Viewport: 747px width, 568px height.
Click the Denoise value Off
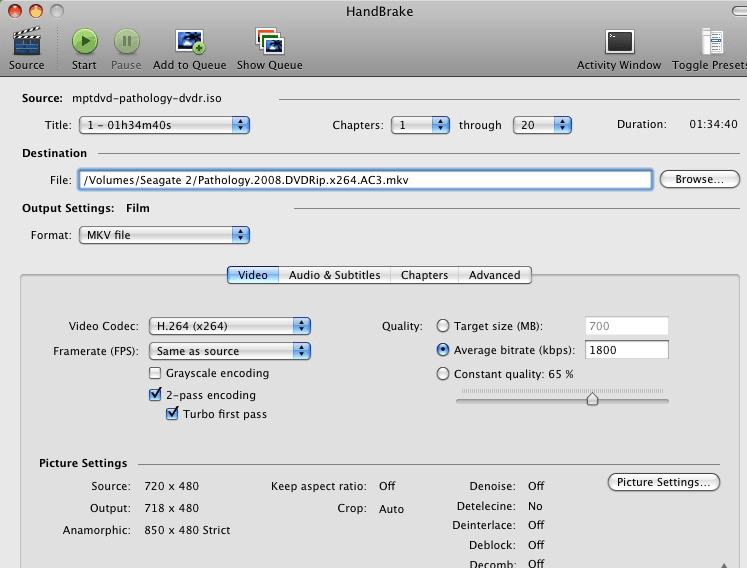click(x=536, y=486)
